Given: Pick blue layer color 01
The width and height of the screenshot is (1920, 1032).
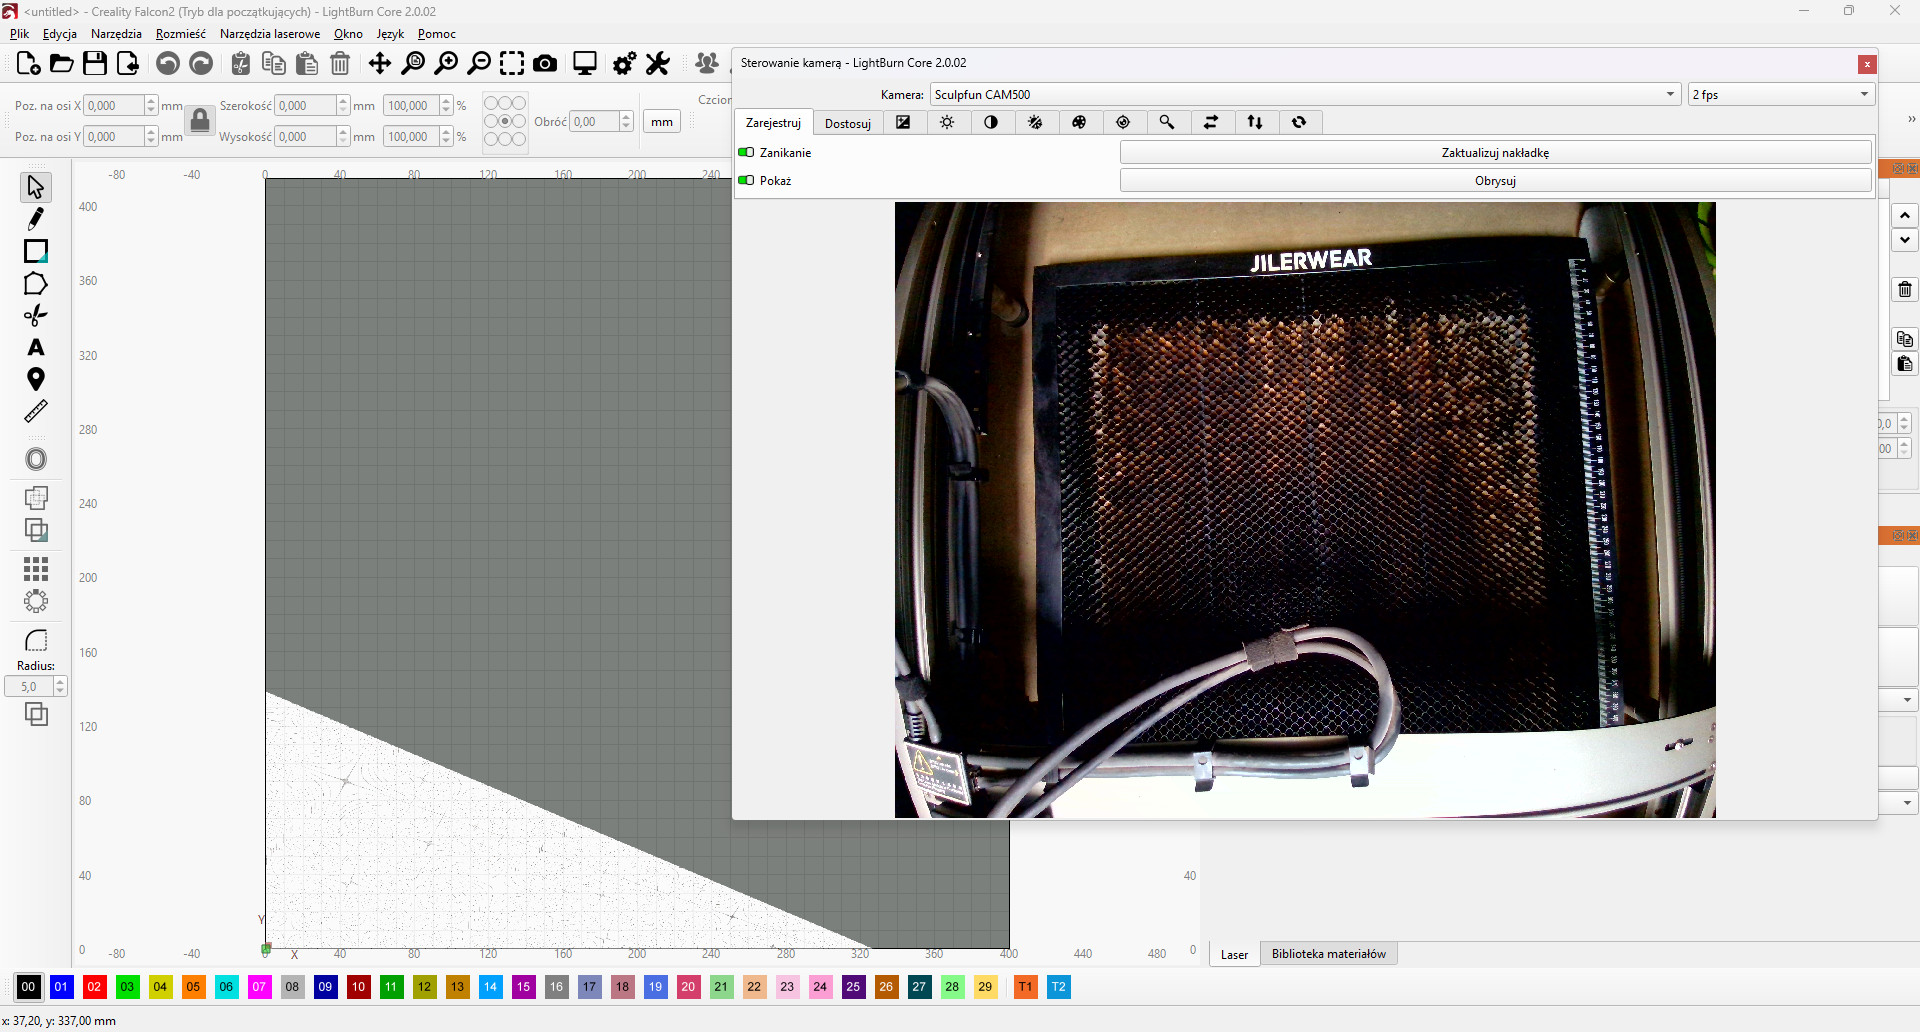Looking at the screenshot, I should click(61, 987).
